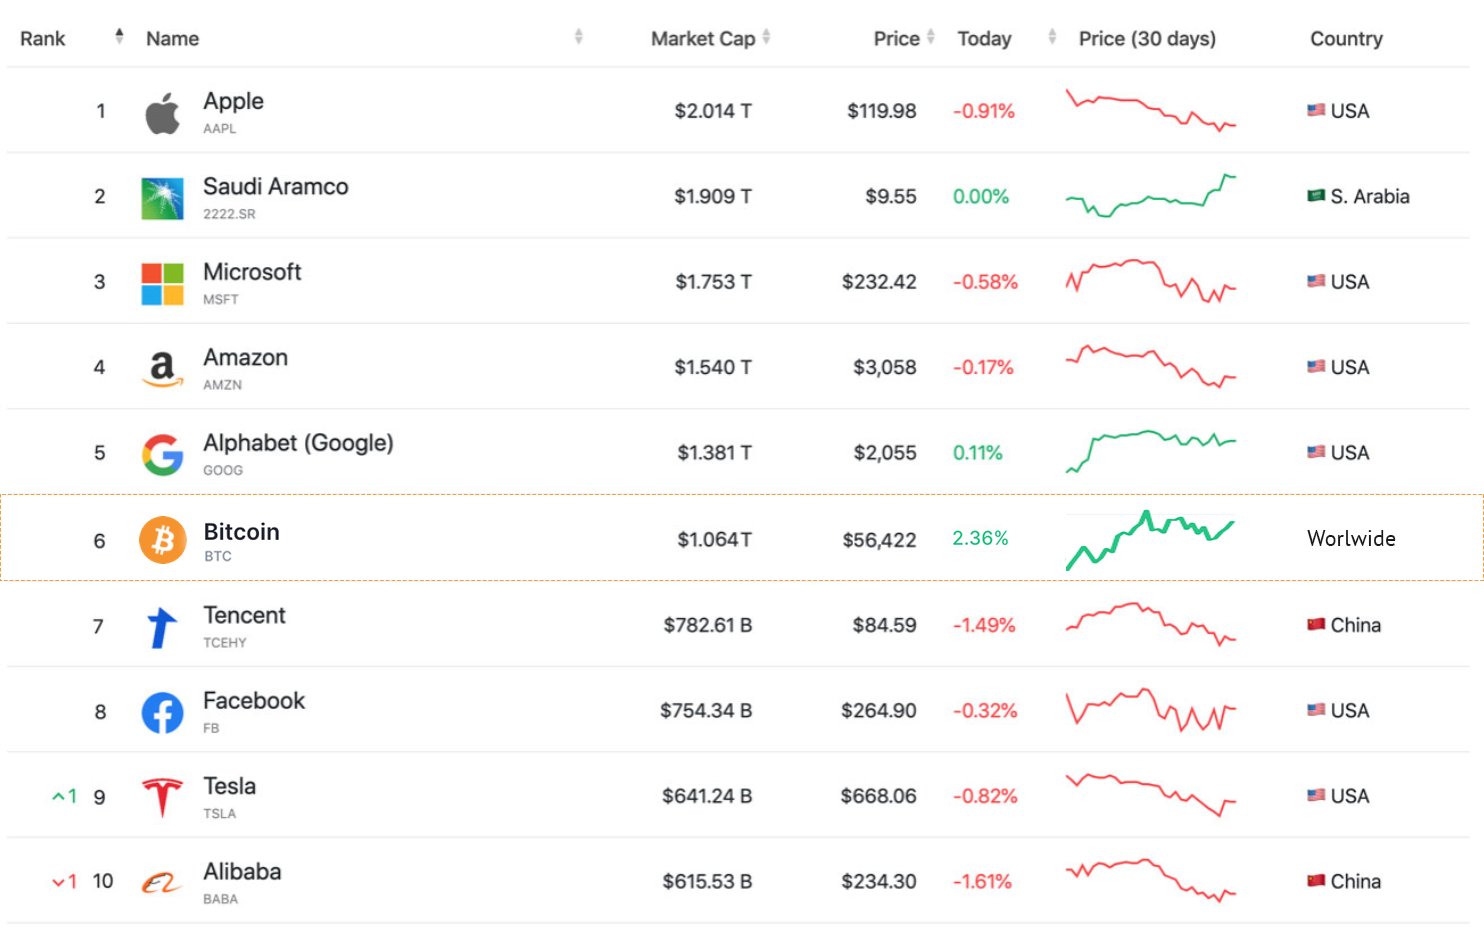Click the Apple company logo
1484x932 pixels.
[162, 113]
